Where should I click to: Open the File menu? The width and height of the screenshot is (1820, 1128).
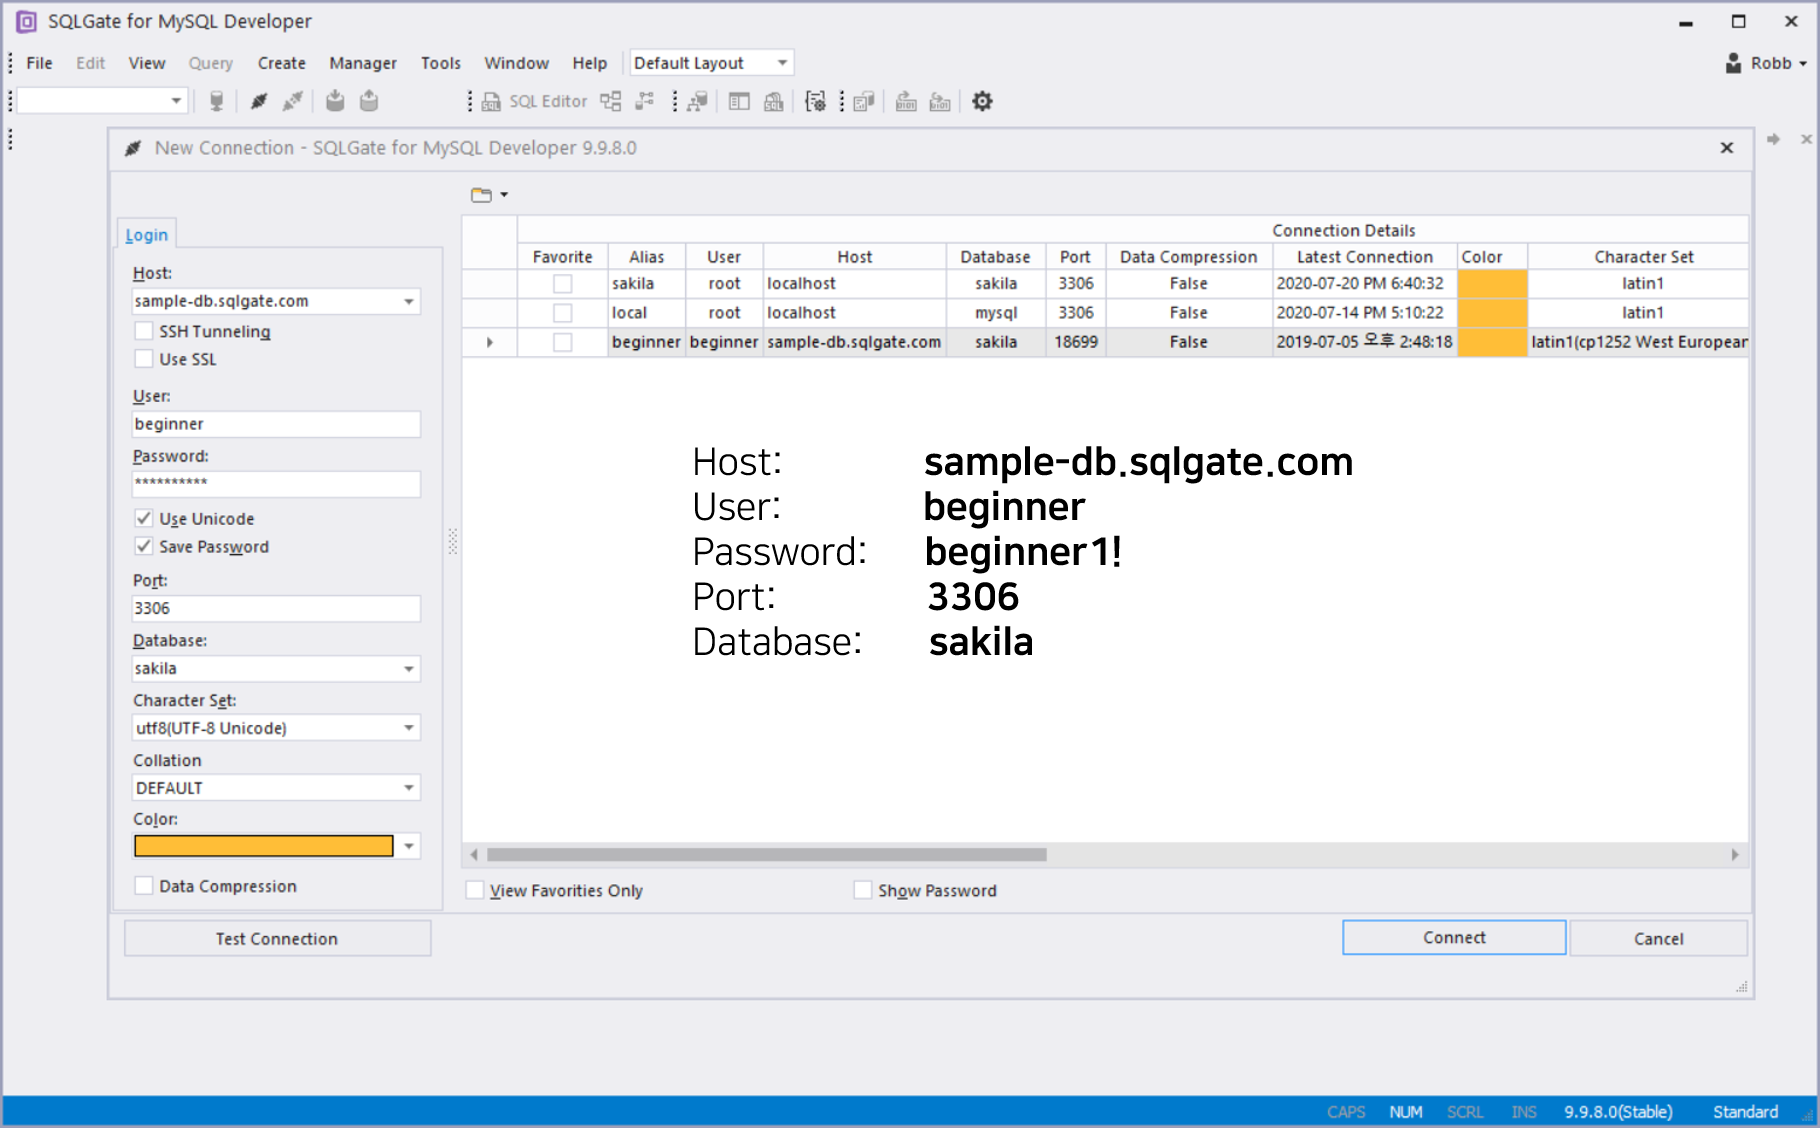[40, 63]
